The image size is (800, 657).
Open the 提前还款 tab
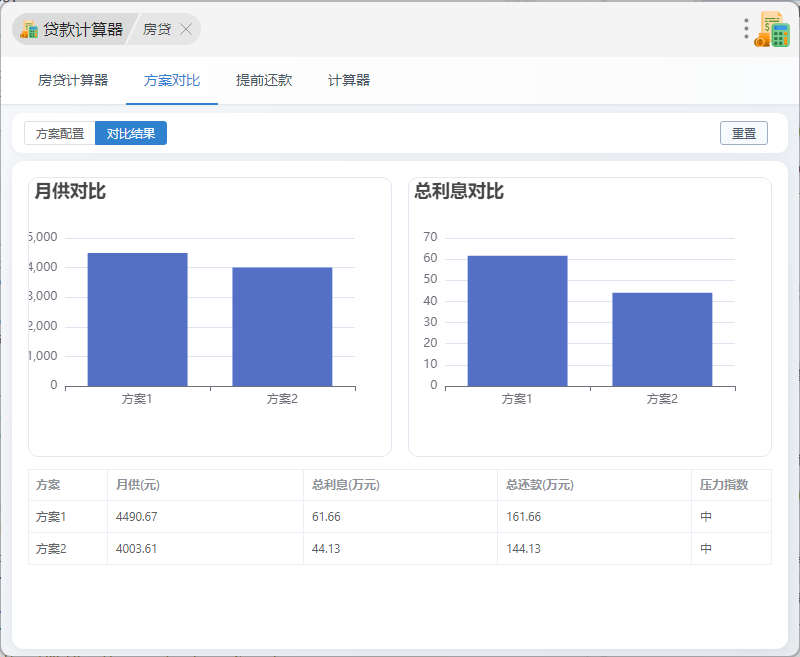[x=264, y=81]
